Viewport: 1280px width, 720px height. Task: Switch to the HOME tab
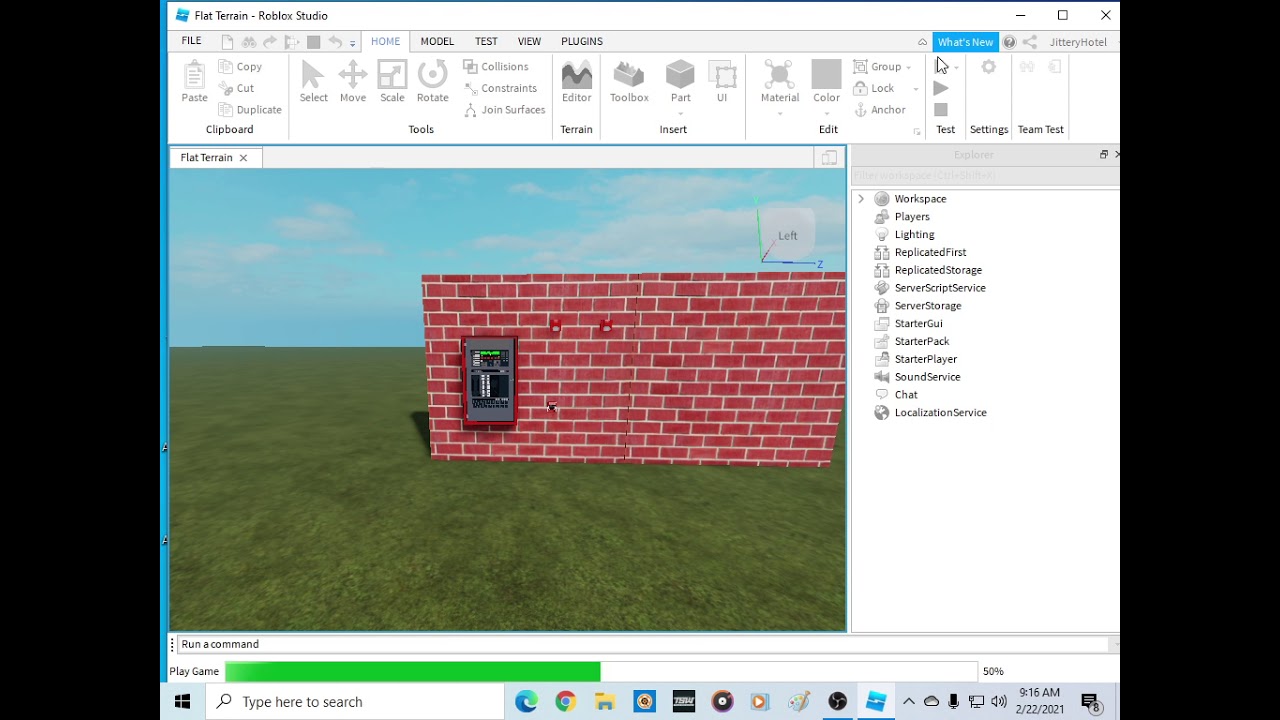click(385, 41)
